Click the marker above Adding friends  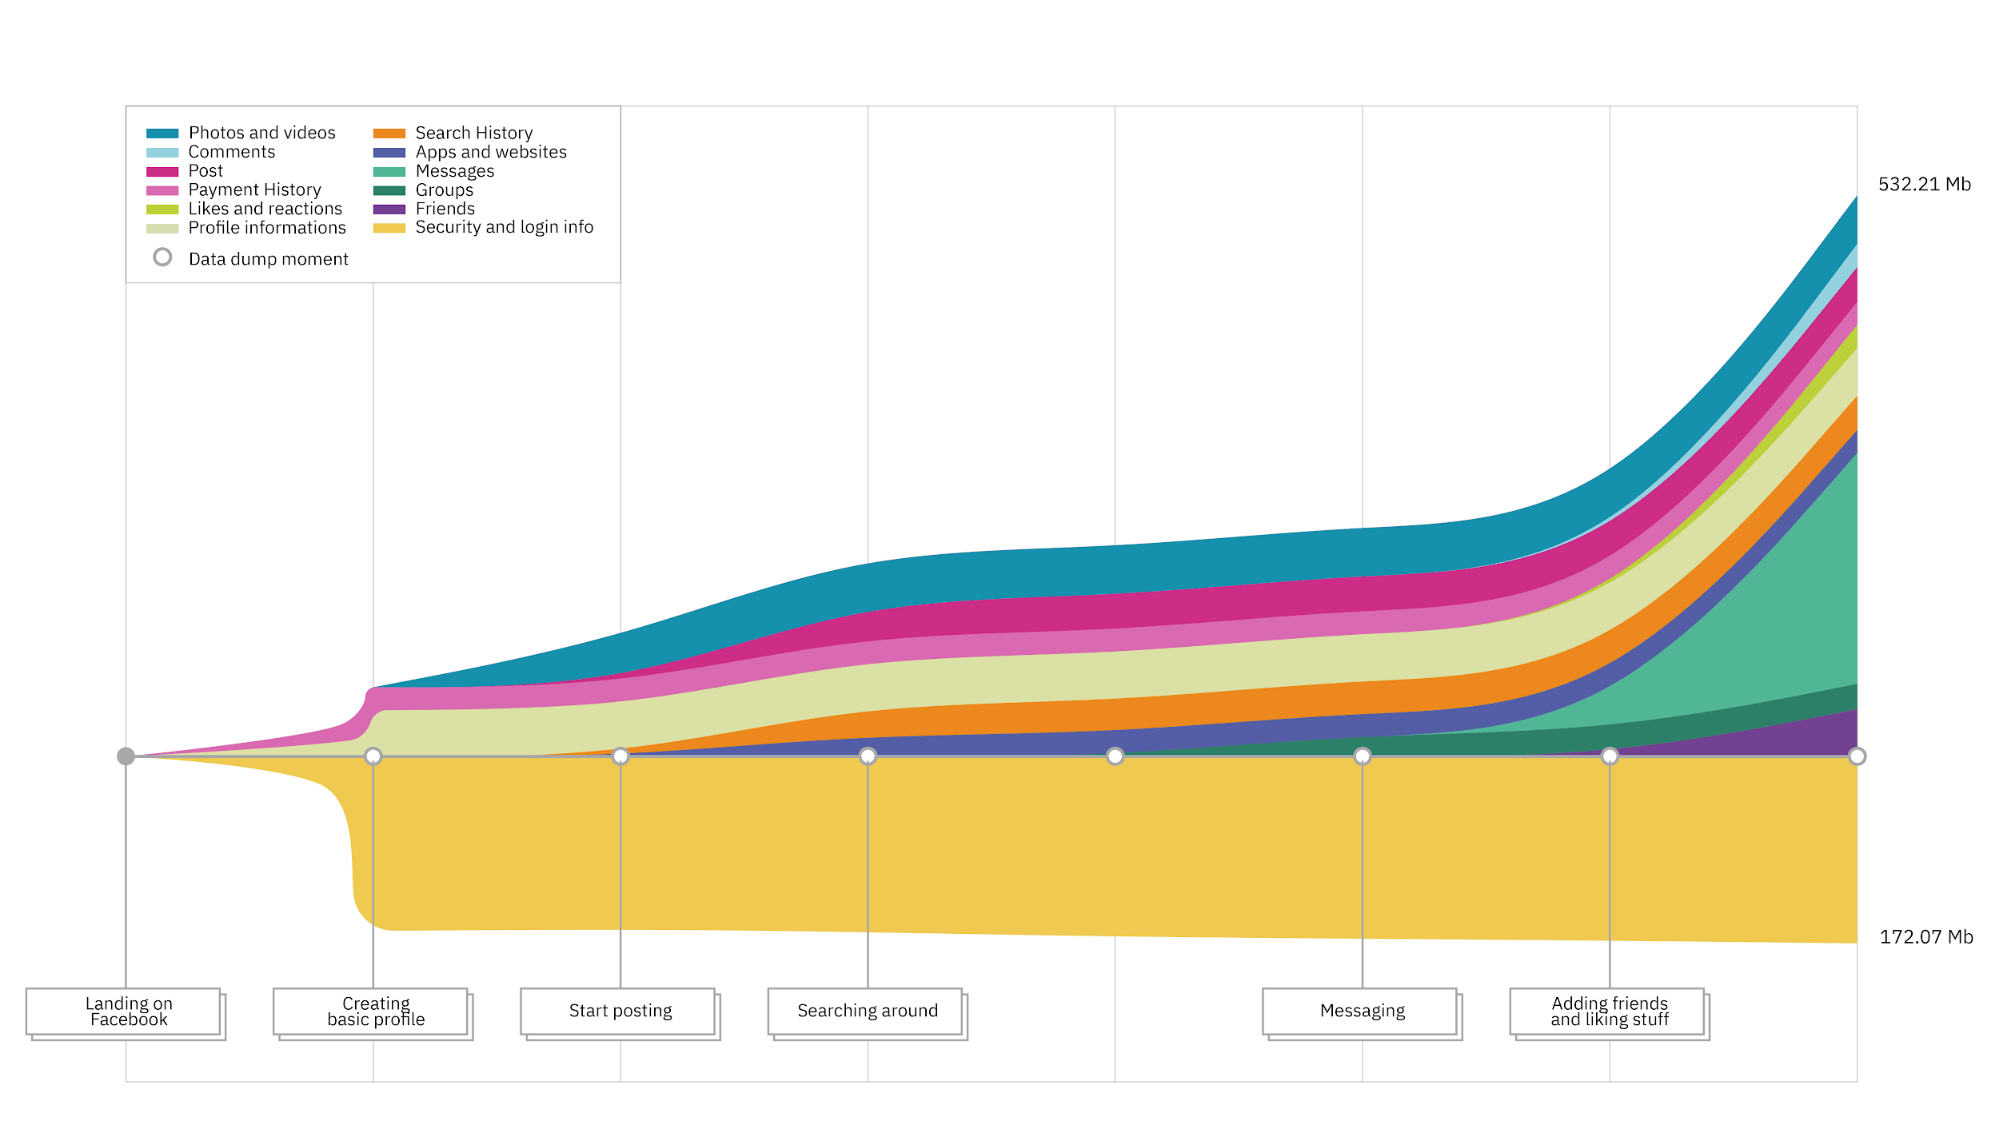pyautogui.click(x=1610, y=756)
